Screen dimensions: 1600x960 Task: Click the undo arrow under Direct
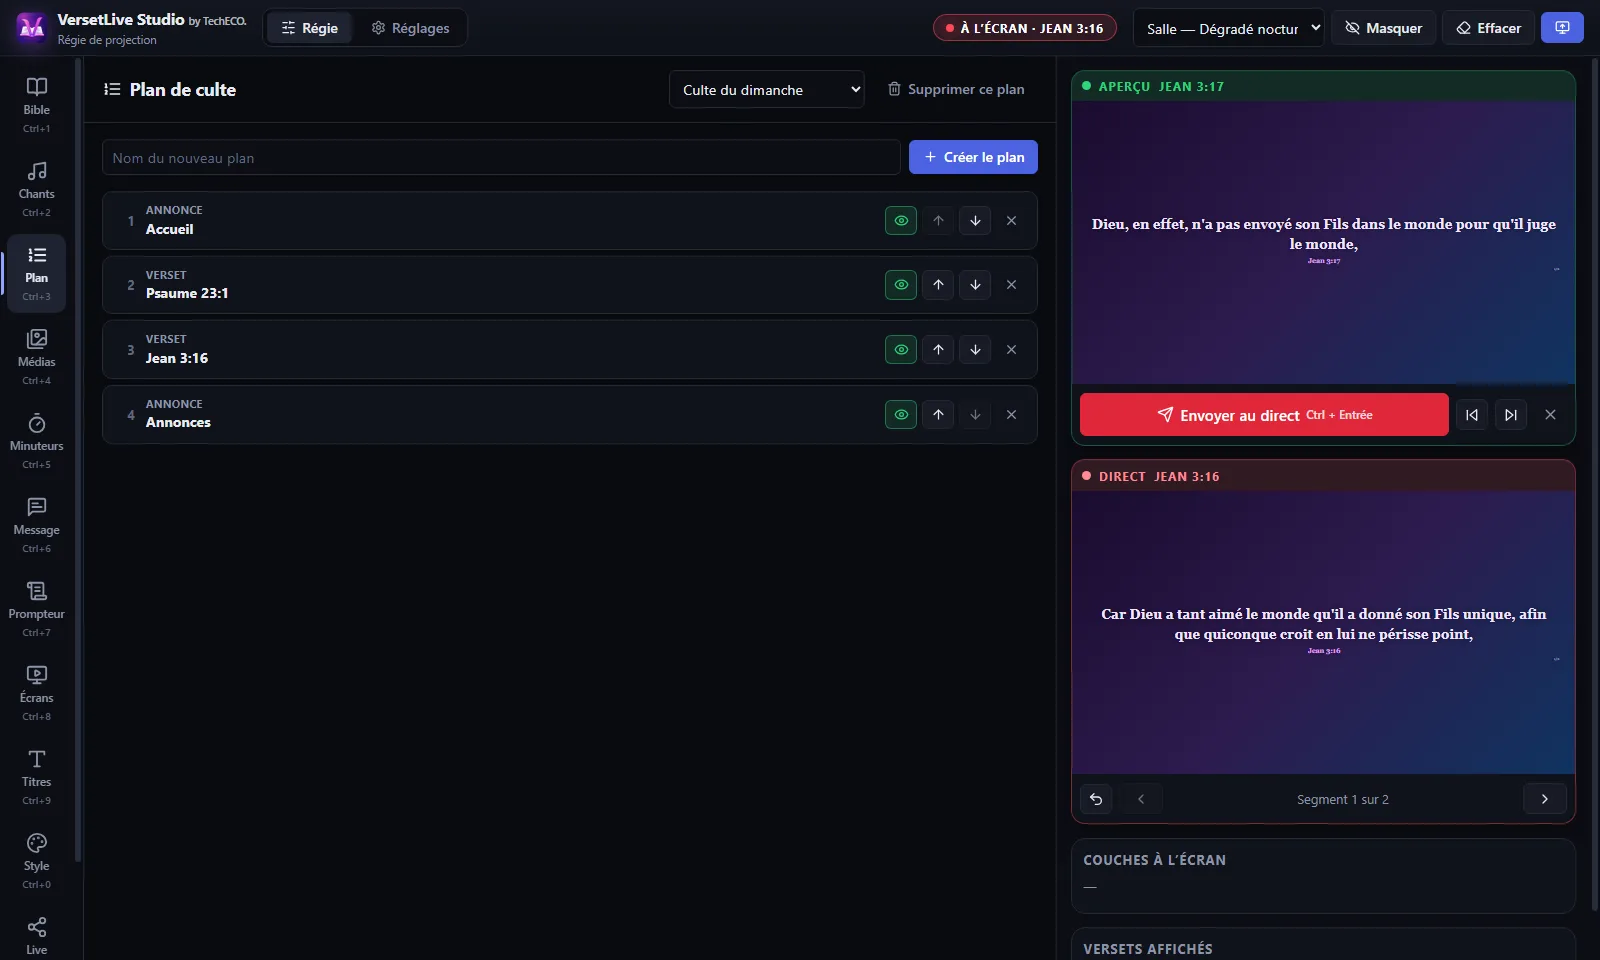pyautogui.click(x=1096, y=799)
